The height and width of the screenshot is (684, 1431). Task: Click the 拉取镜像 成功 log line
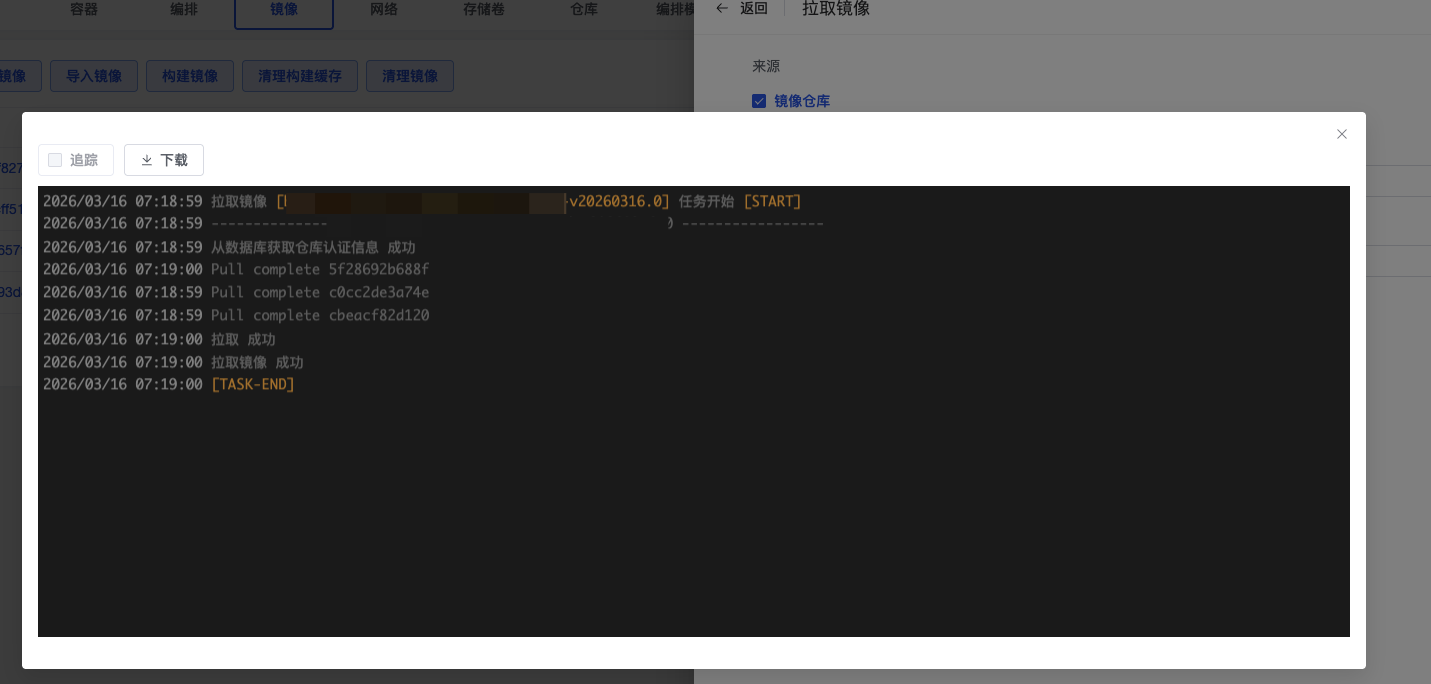[257, 362]
